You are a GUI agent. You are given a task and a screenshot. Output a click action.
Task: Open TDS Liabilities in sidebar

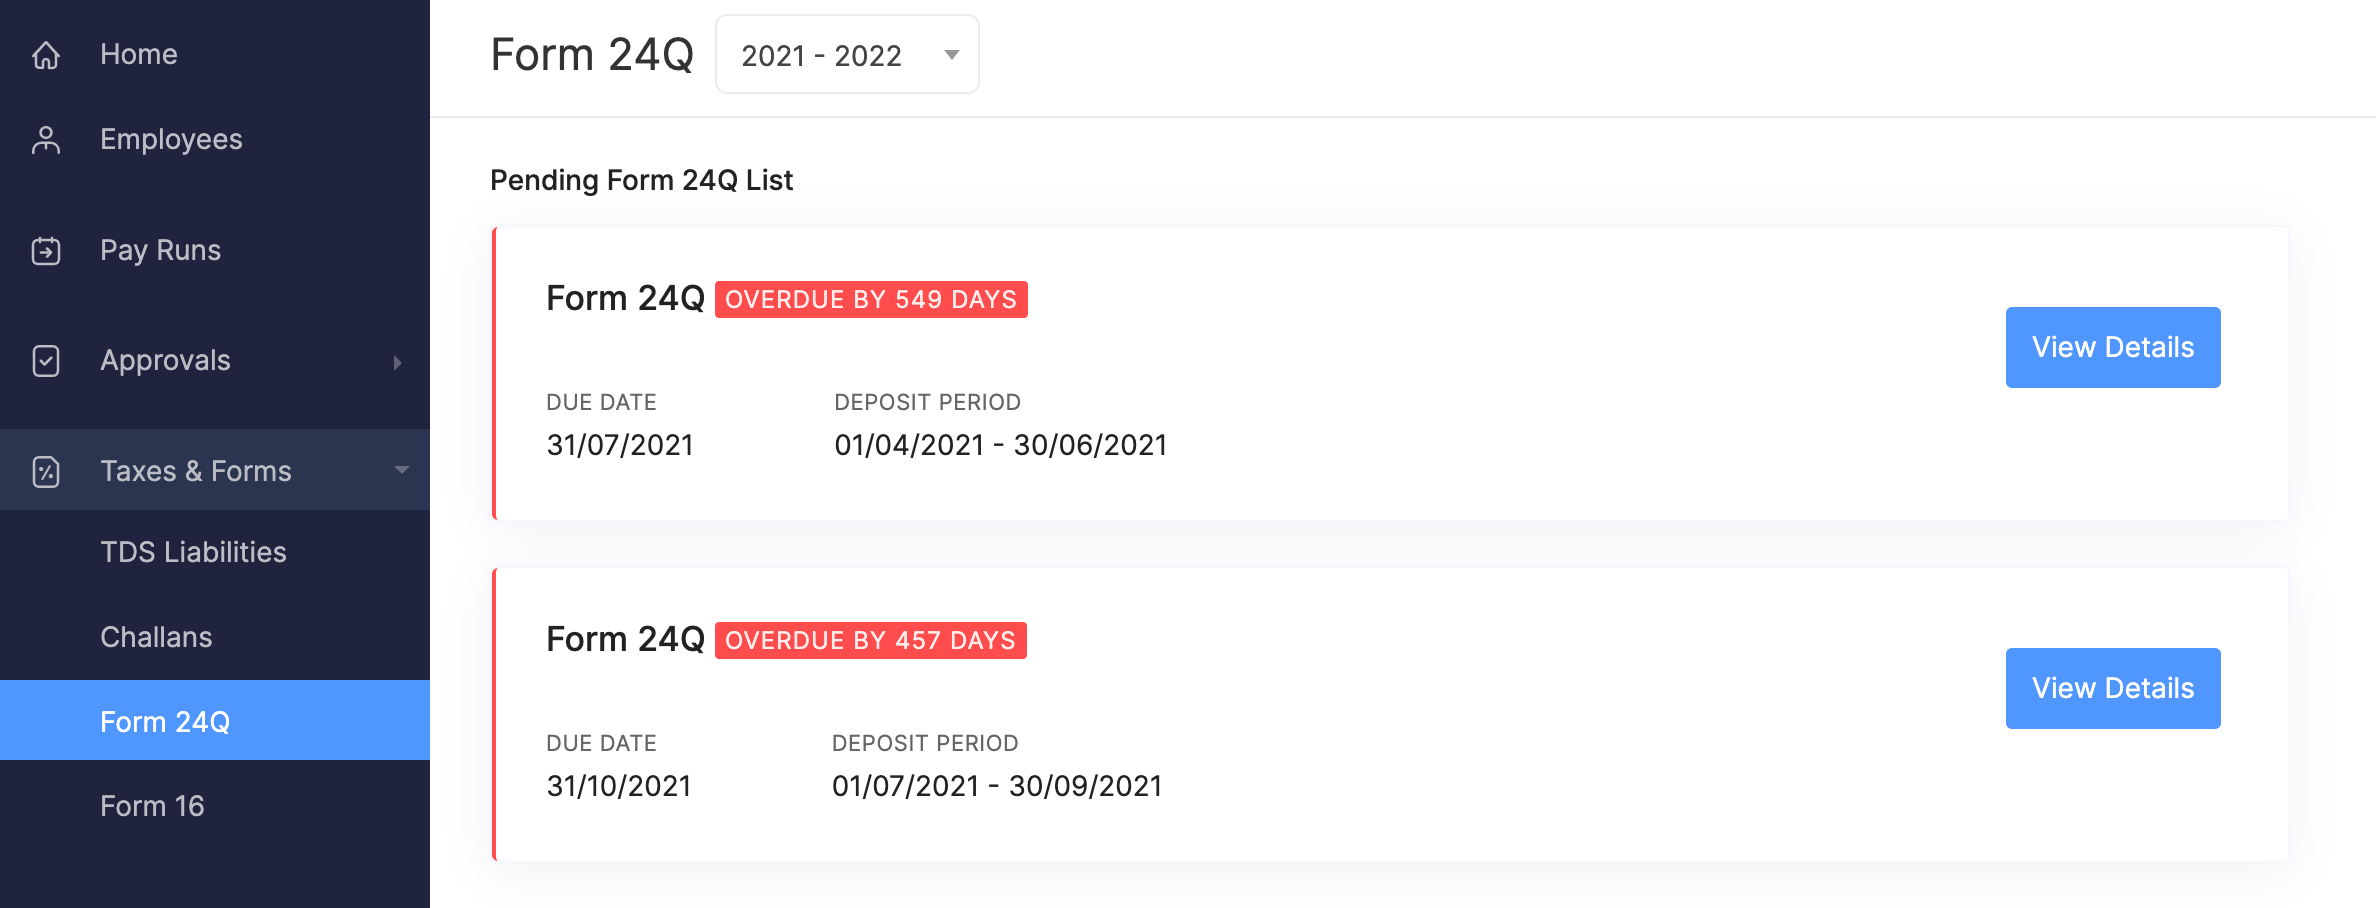coord(193,552)
